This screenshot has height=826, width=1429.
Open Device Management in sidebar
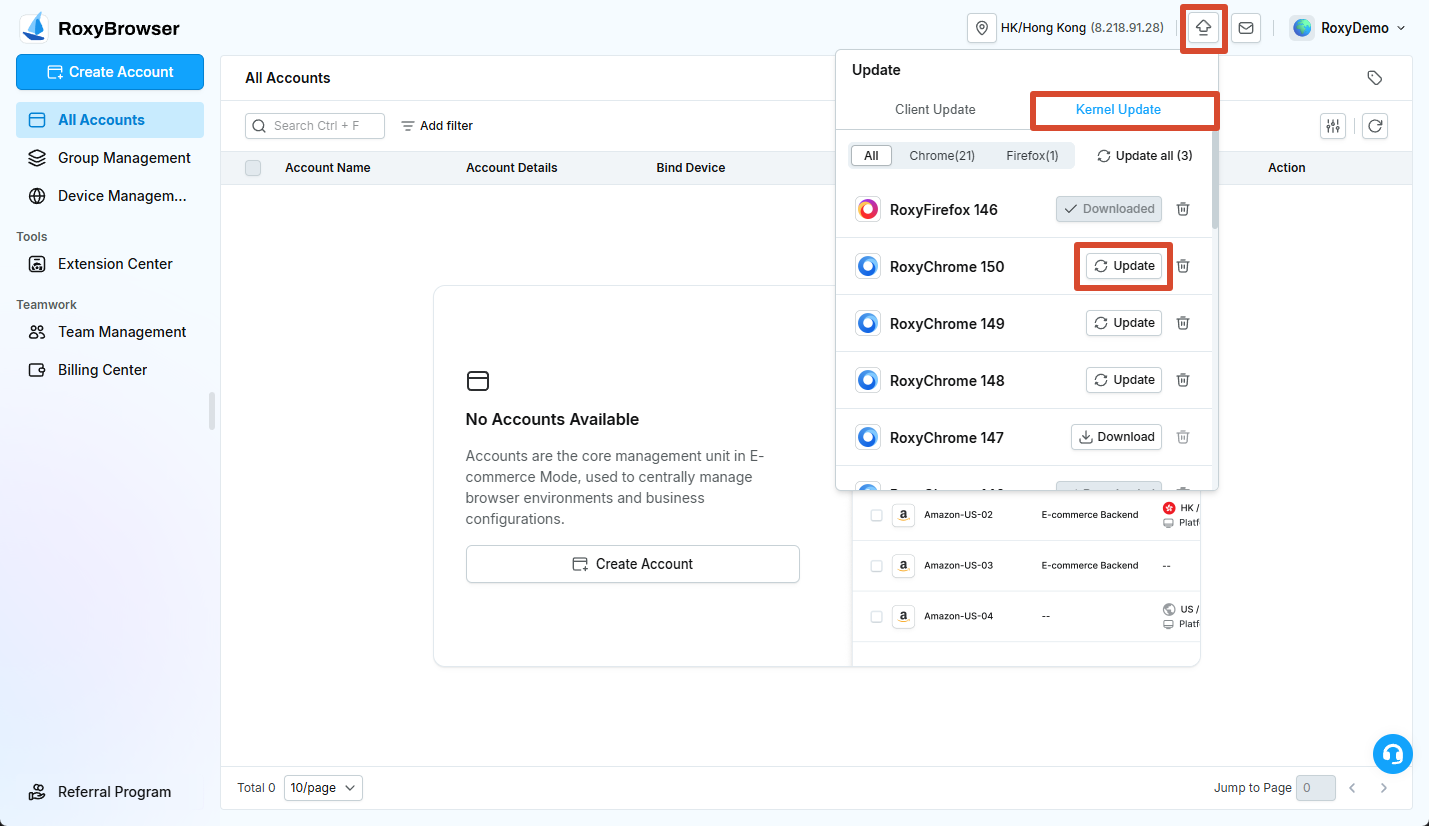point(110,196)
